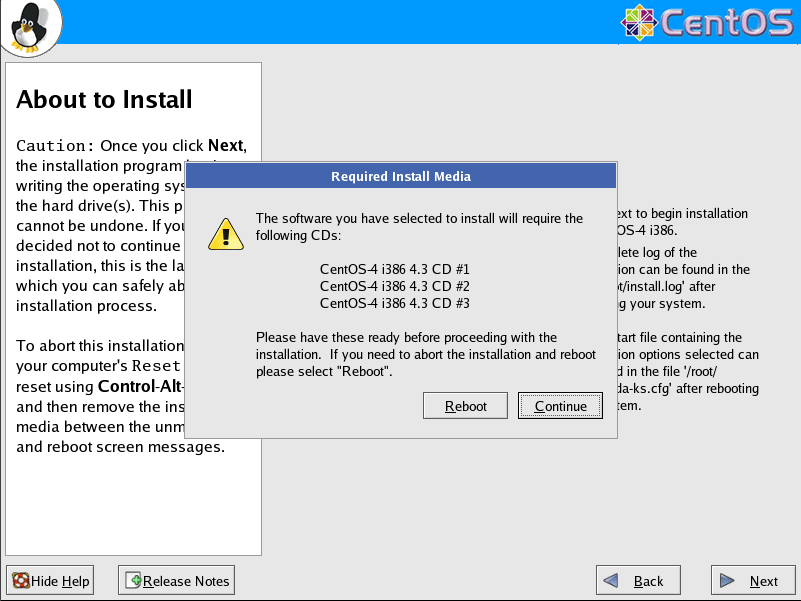Image resolution: width=801 pixels, height=601 pixels.
Task: Click the yellow warning triangle icon
Action: click(225, 234)
